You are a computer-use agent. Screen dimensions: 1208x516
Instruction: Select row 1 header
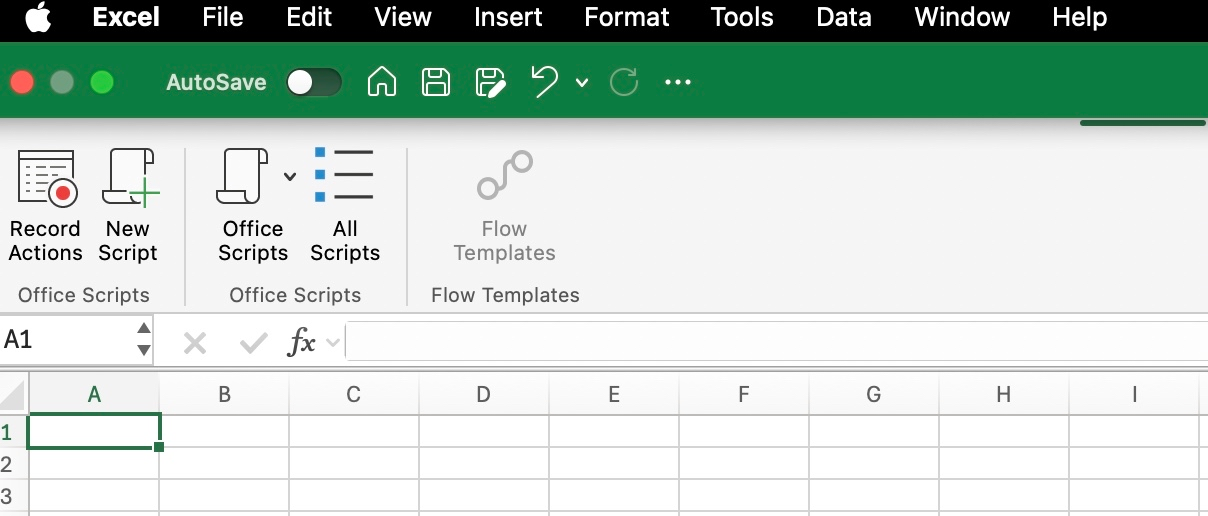[13, 431]
